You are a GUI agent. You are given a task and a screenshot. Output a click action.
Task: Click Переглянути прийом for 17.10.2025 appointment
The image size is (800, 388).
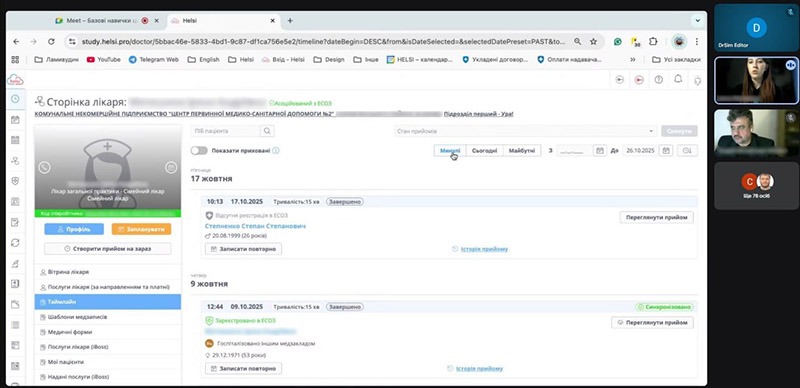[x=657, y=217]
